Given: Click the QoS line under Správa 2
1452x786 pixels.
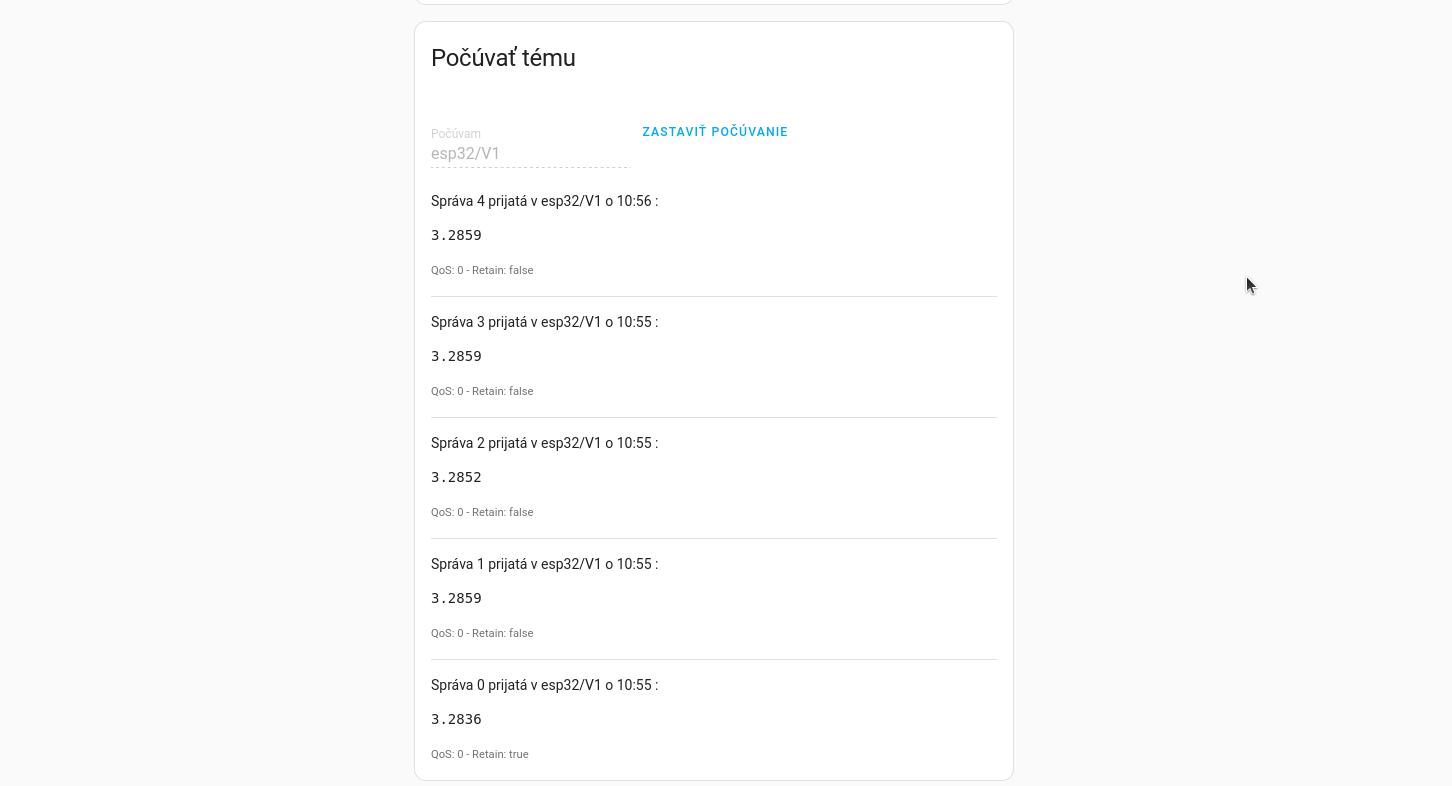Looking at the screenshot, I should [482, 512].
